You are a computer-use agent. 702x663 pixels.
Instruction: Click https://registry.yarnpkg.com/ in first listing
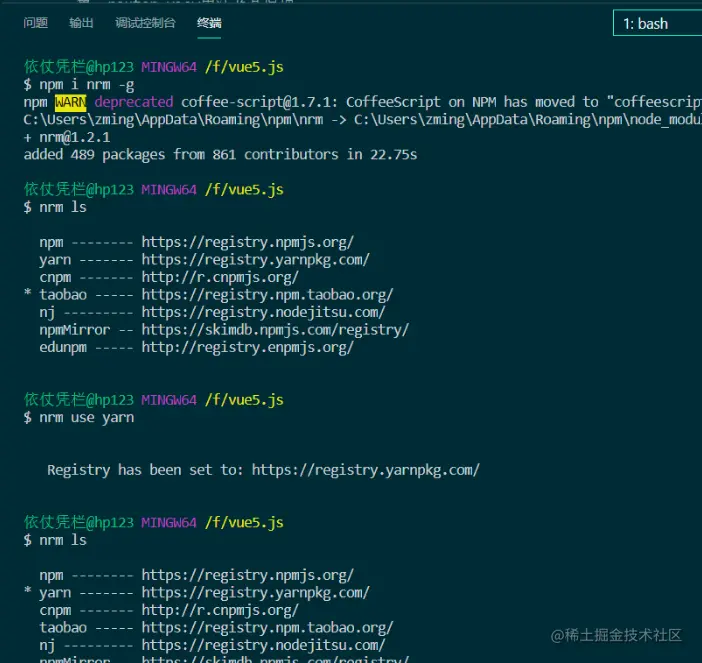pos(256,260)
